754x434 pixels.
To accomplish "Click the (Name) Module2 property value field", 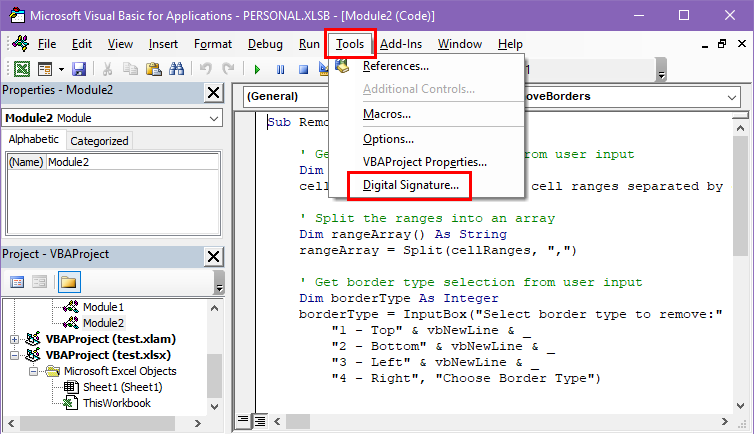I will pos(133,162).
